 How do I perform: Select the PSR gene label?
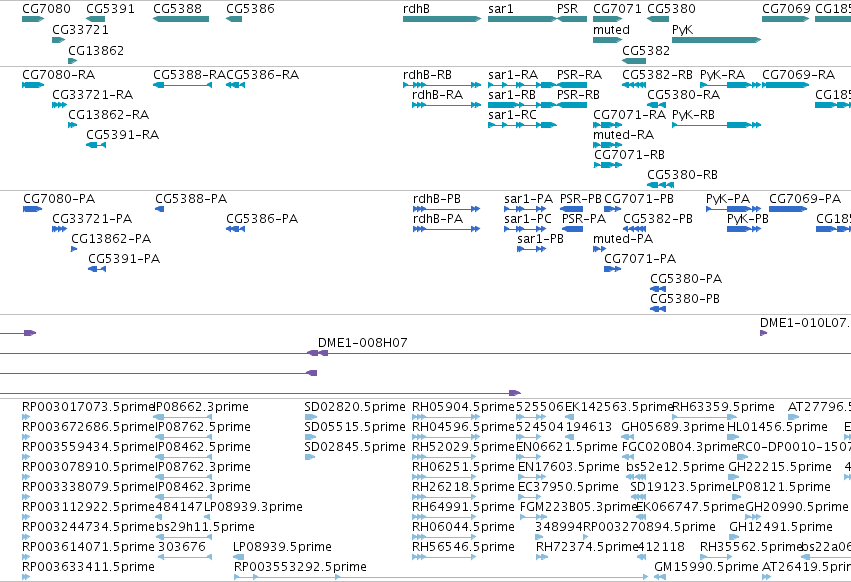click(x=567, y=9)
